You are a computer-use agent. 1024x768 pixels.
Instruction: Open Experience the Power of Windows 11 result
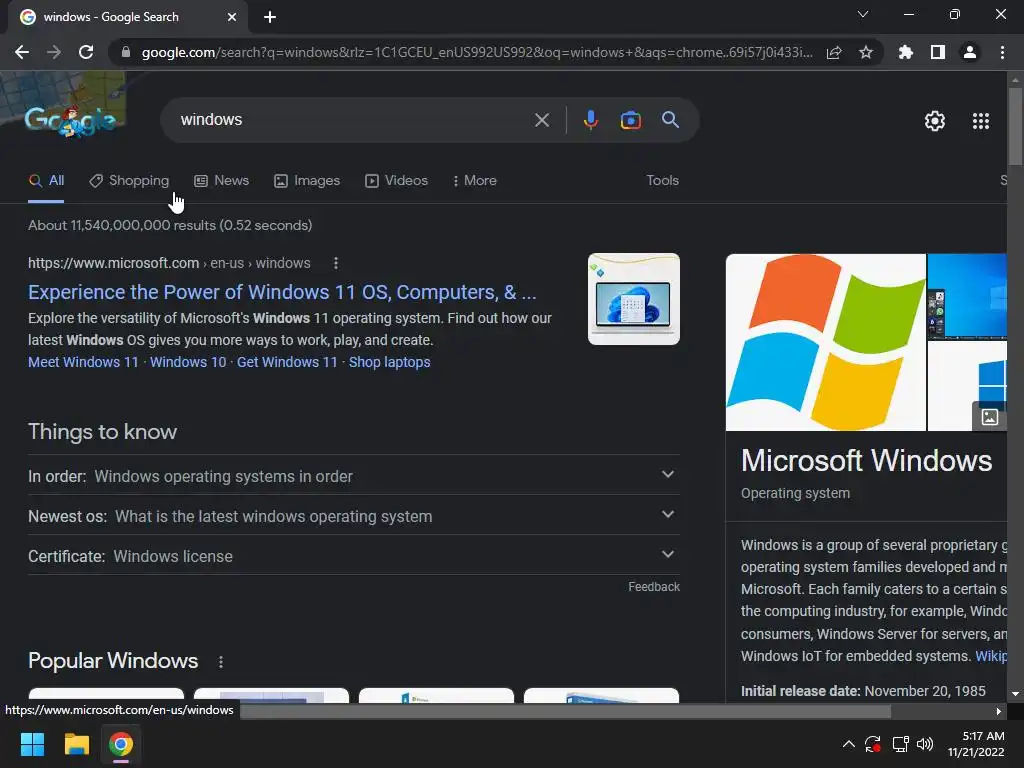click(x=282, y=292)
